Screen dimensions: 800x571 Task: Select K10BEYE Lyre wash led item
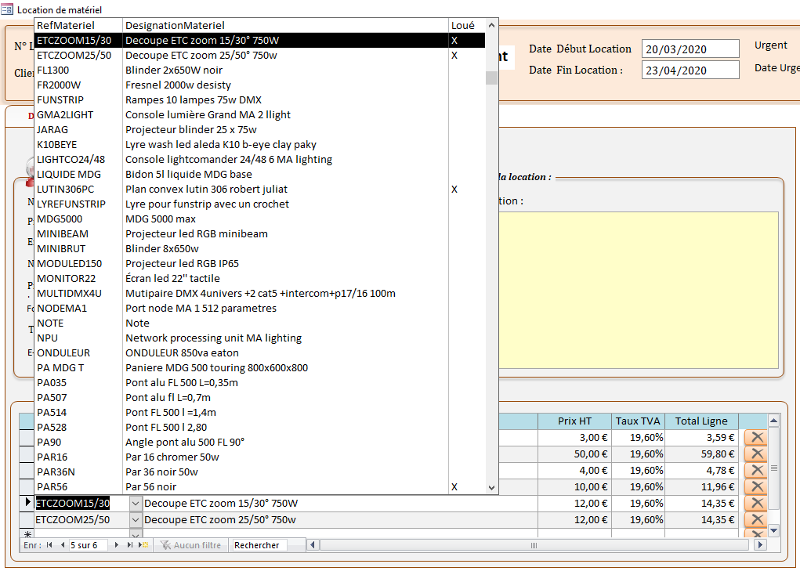point(260,144)
